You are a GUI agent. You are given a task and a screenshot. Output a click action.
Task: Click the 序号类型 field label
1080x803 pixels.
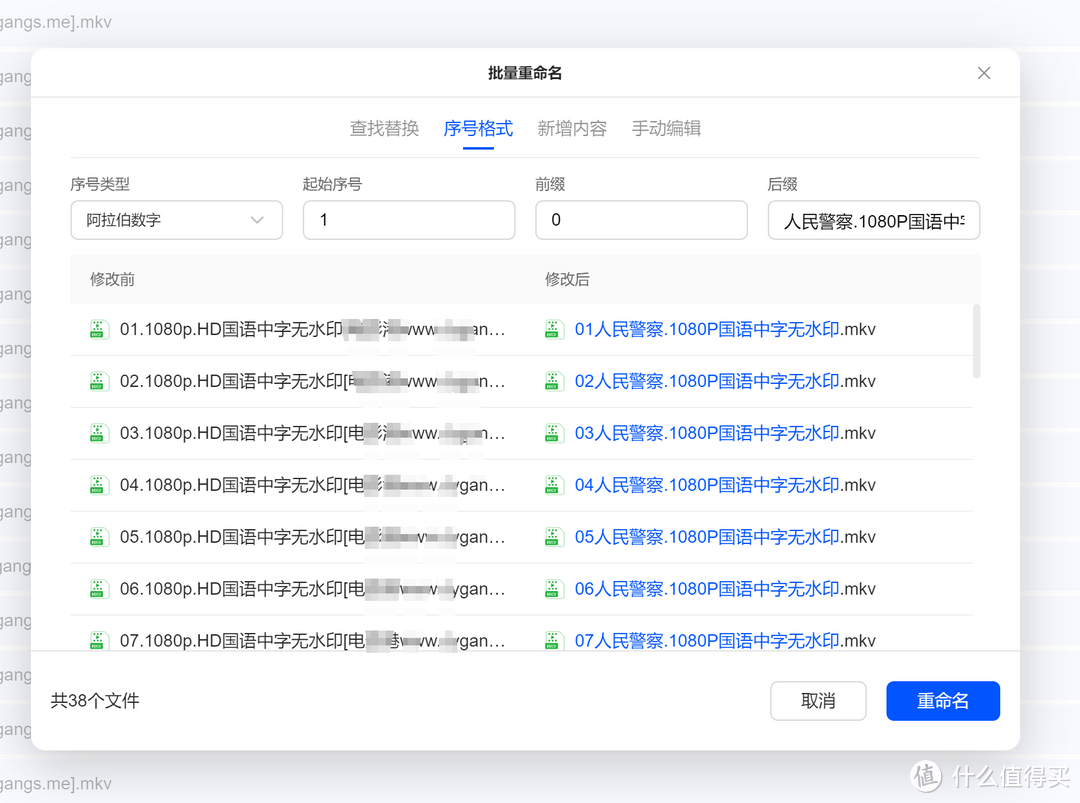[100, 184]
